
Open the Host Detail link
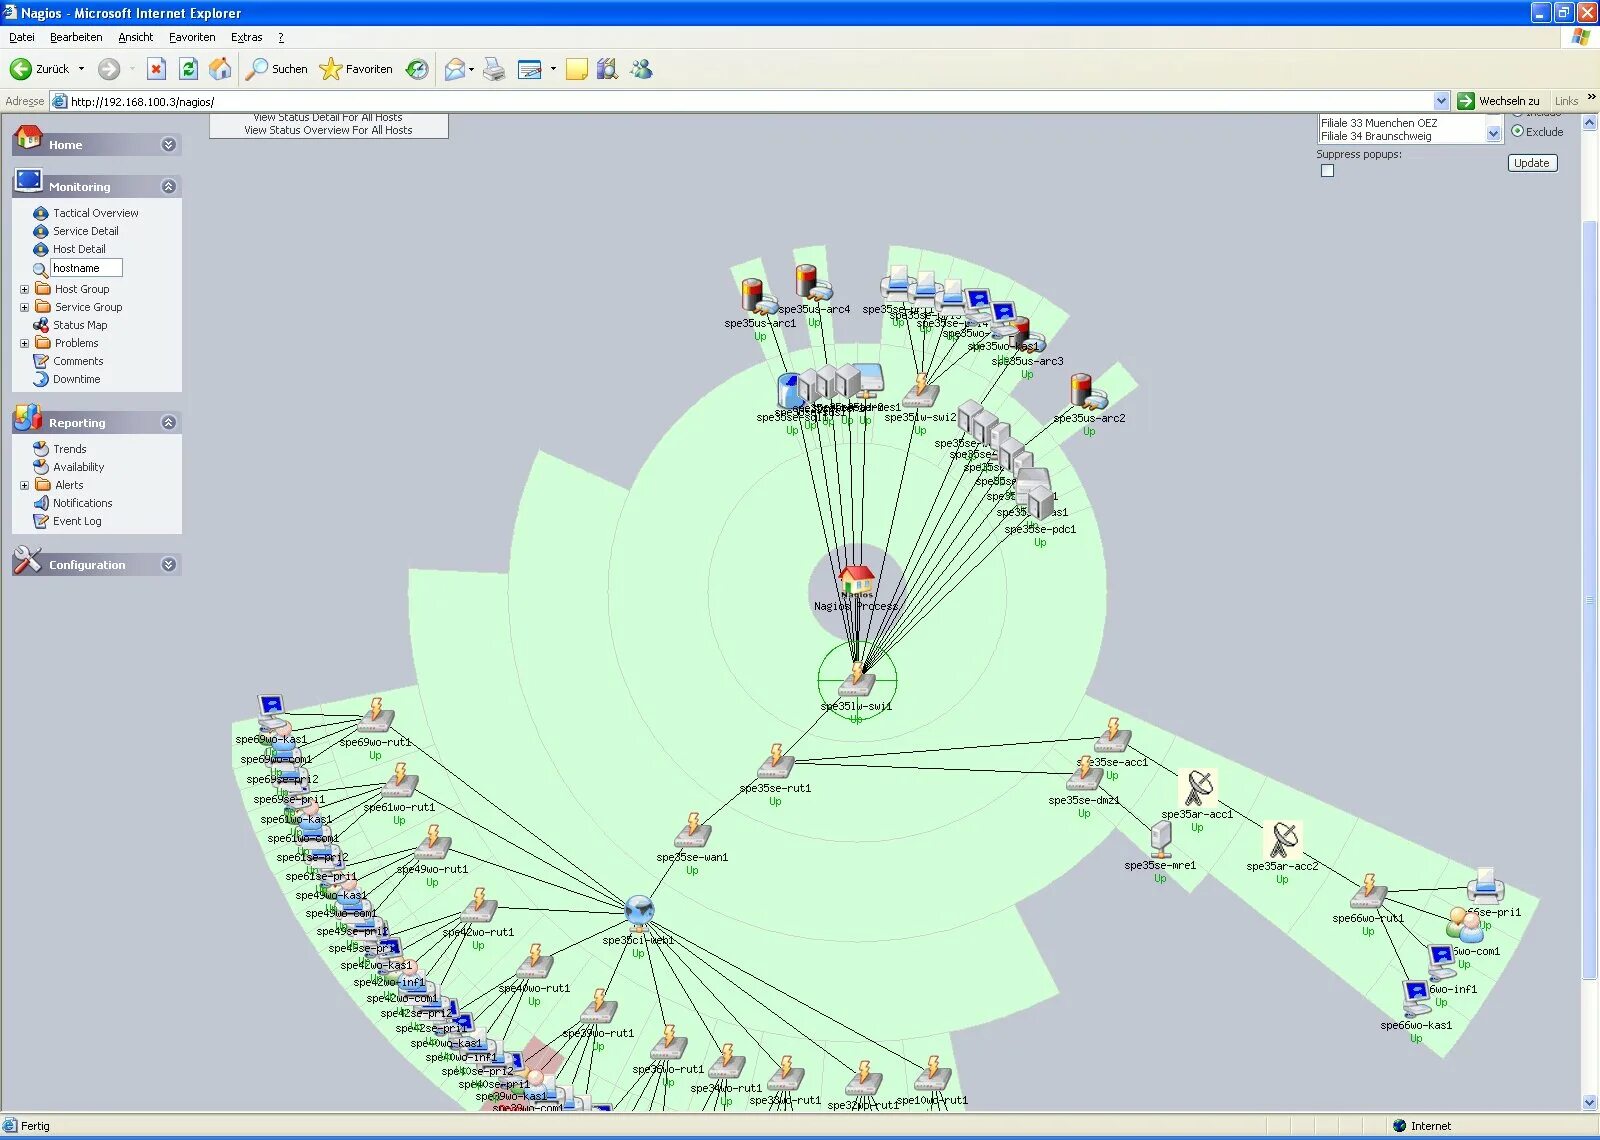pyautogui.click(x=79, y=249)
